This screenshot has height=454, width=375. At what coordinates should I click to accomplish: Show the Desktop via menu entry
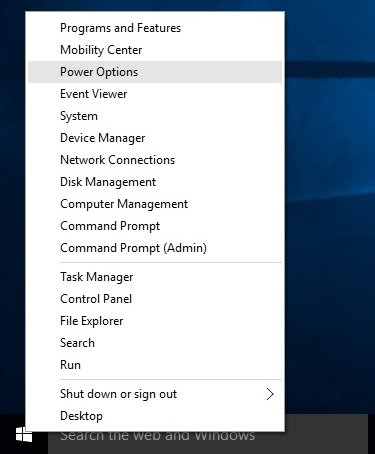coord(155,416)
